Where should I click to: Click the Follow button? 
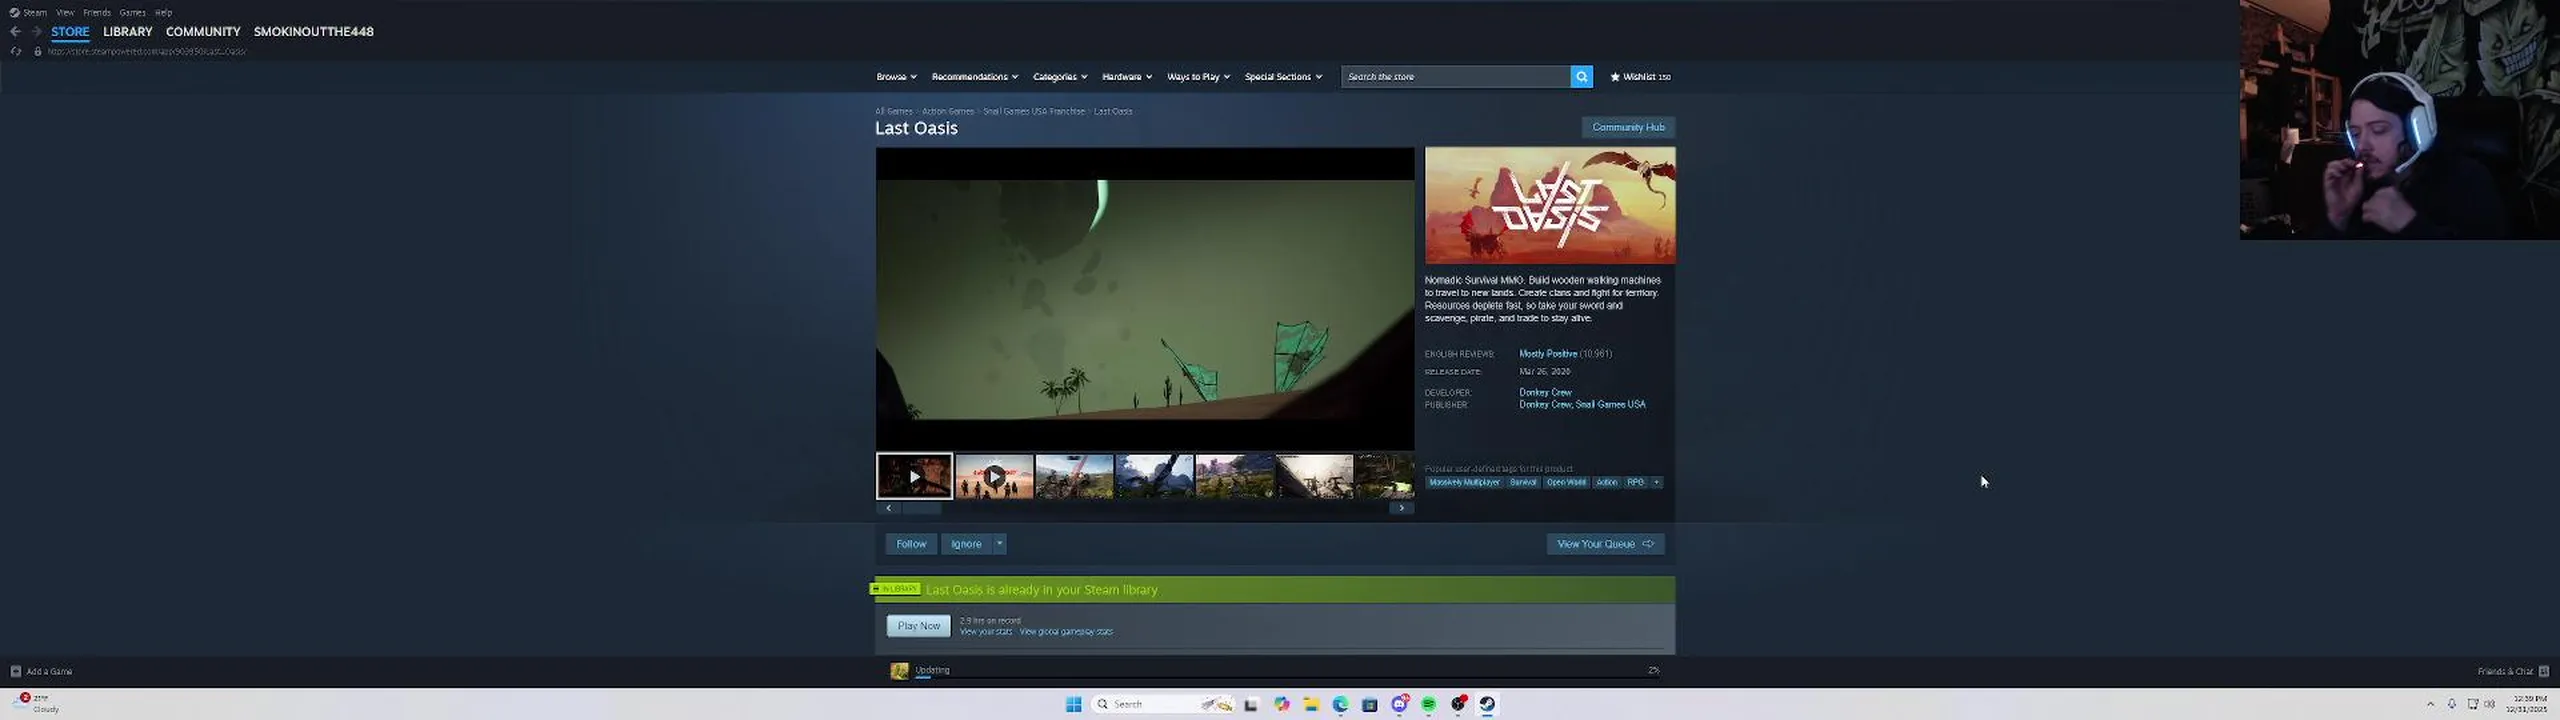911,544
